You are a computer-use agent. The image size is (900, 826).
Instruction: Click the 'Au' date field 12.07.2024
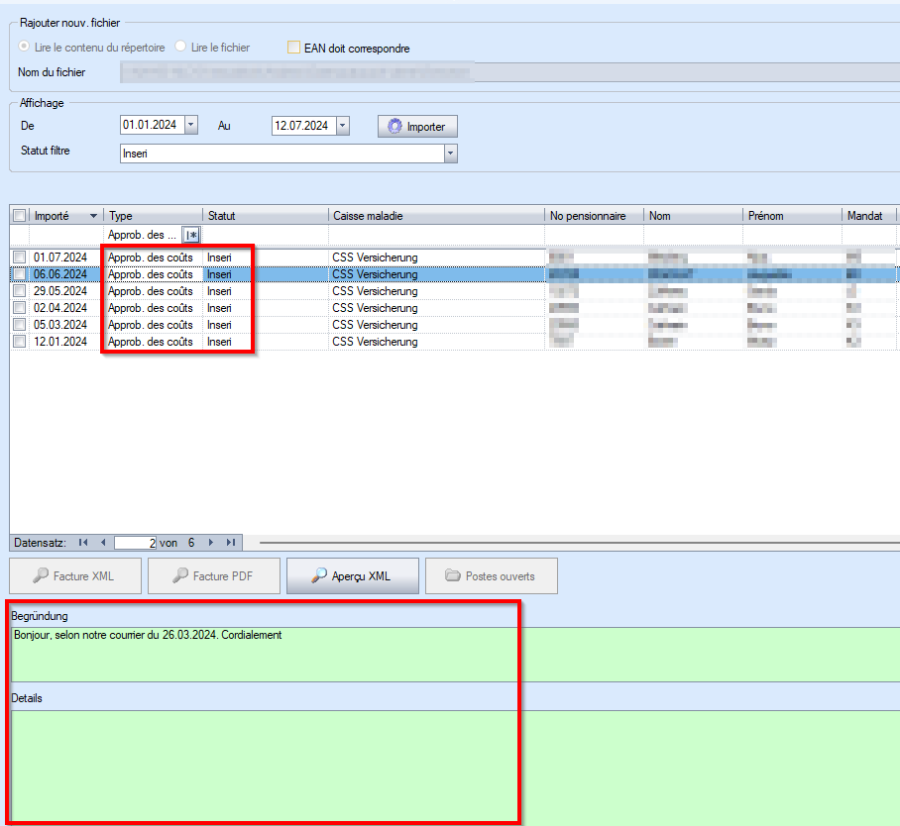(303, 126)
